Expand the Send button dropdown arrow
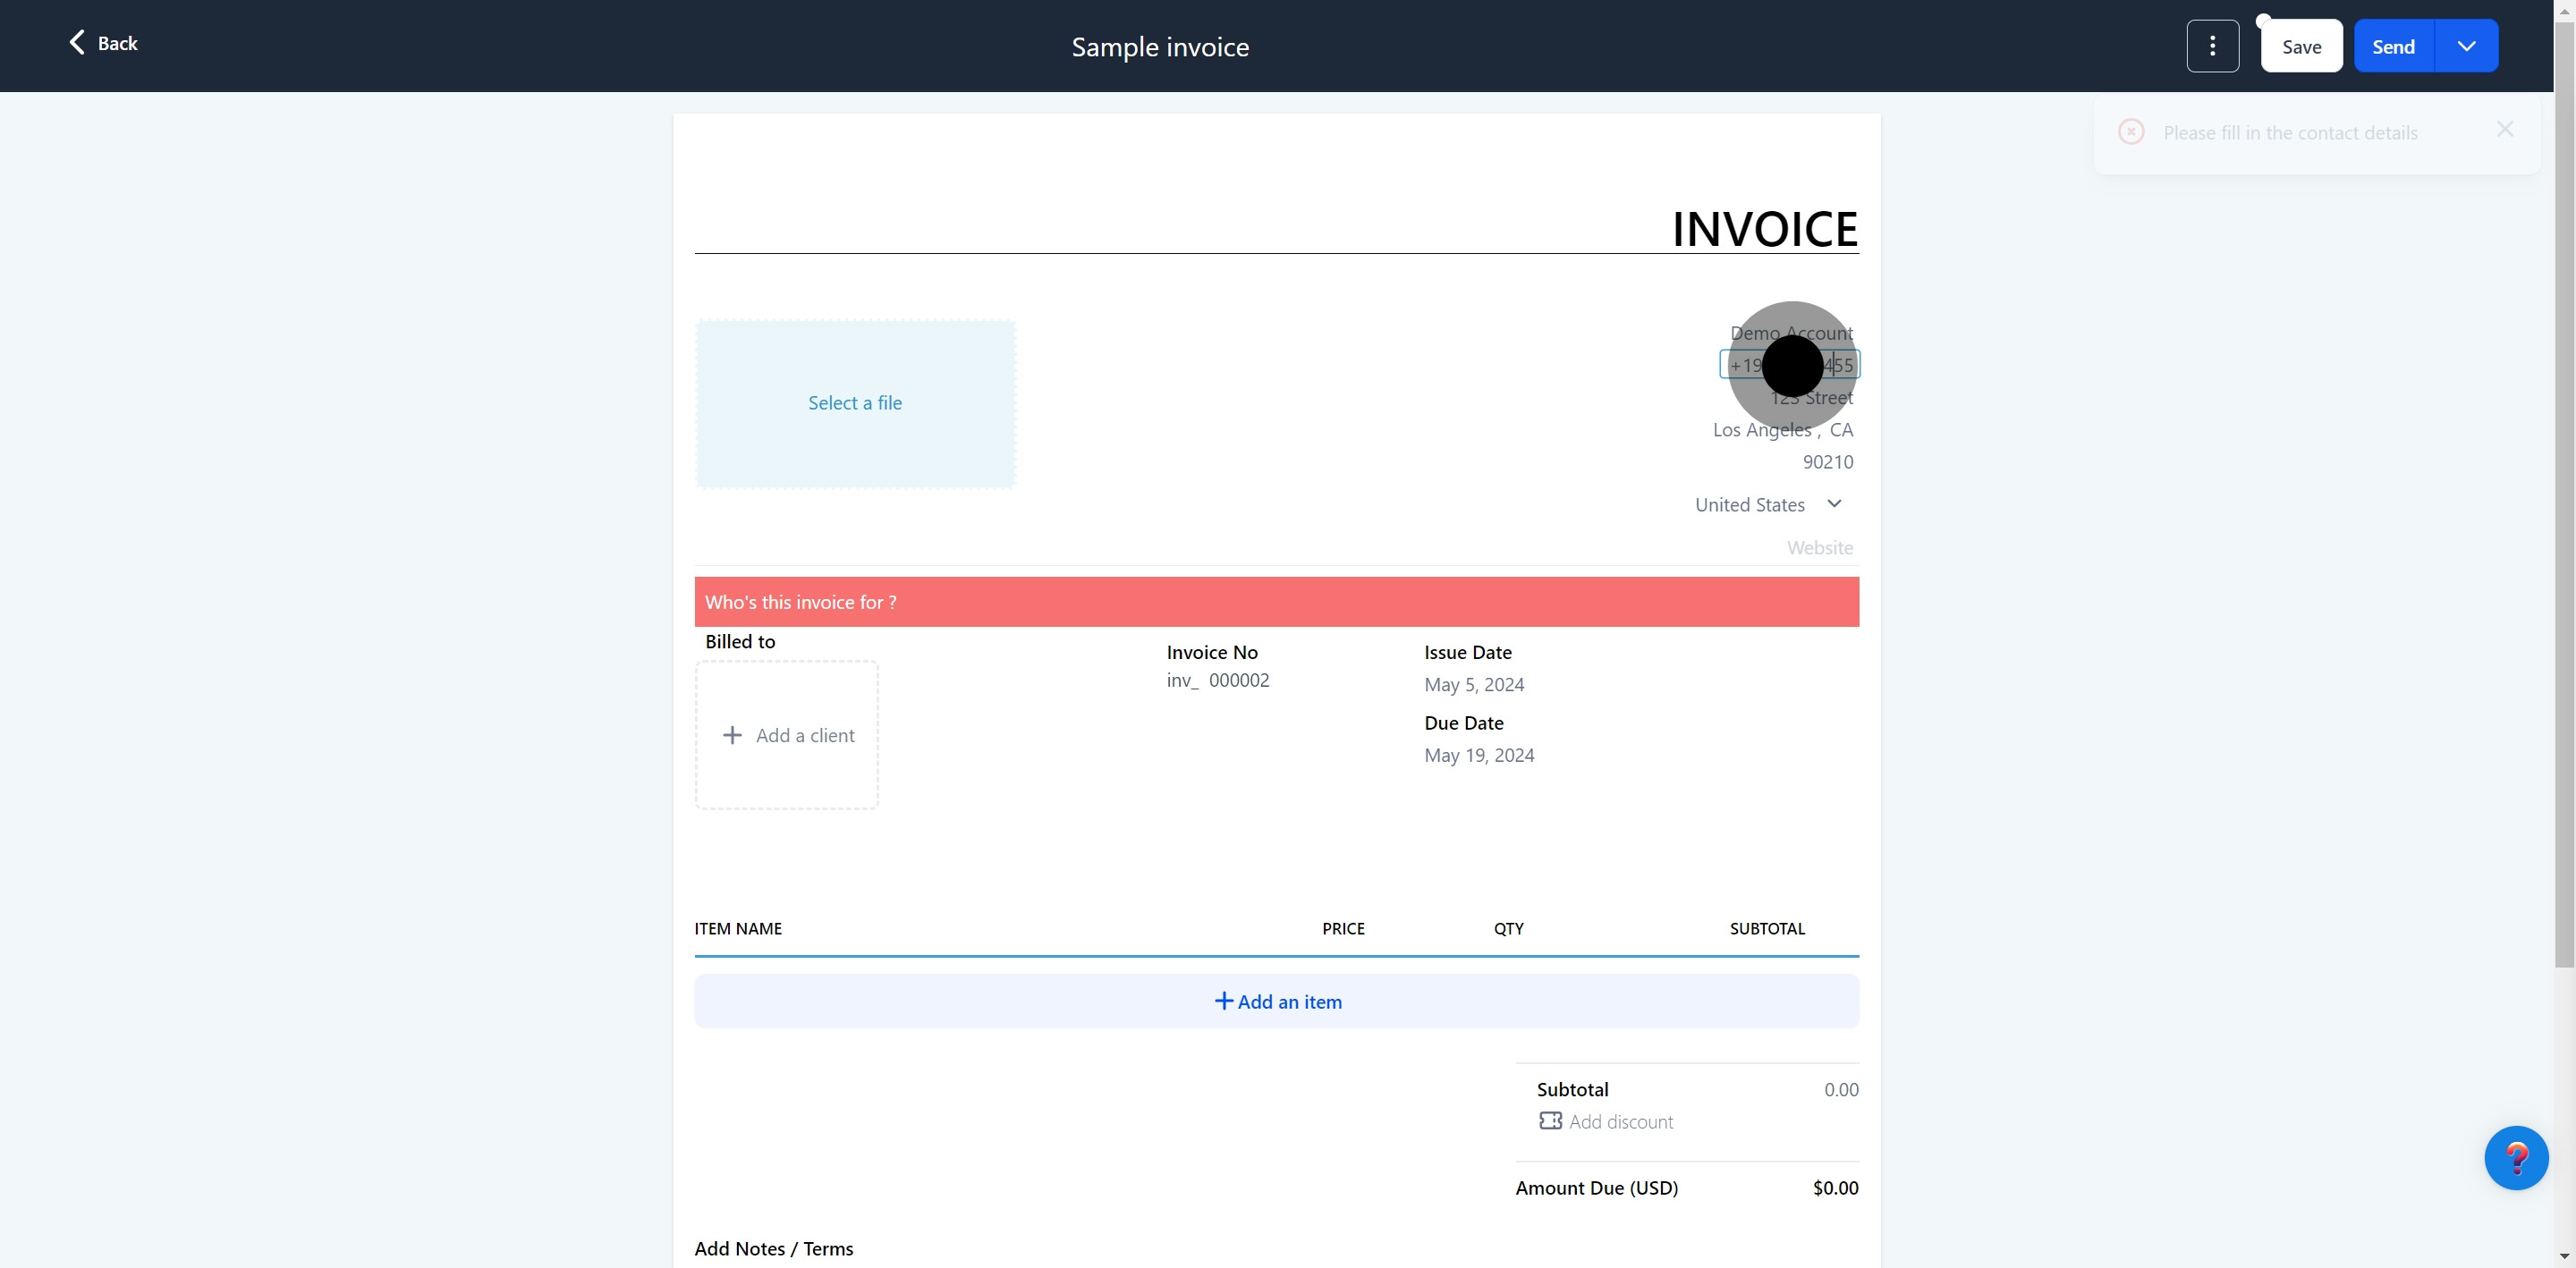The width and height of the screenshot is (2576, 1268). [2466, 46]
